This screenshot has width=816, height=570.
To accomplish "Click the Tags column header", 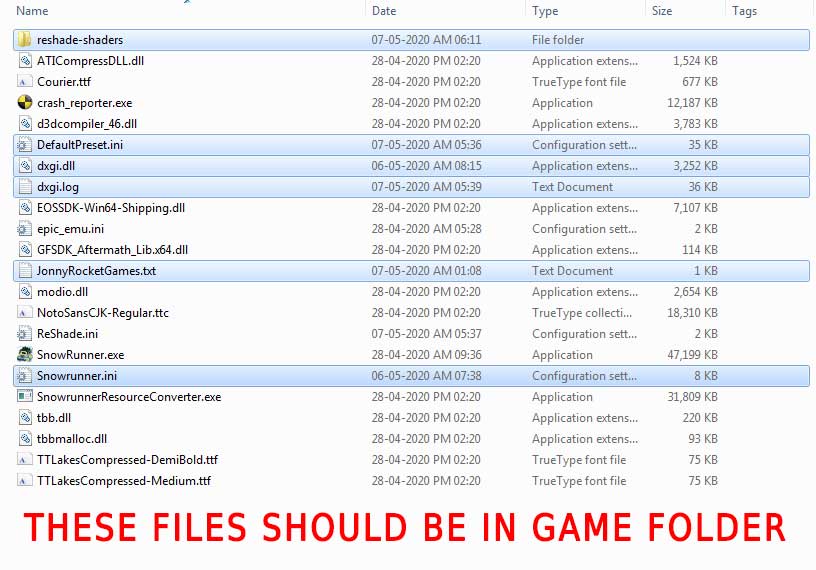I will pyautogui.click(x=744, y=11).
